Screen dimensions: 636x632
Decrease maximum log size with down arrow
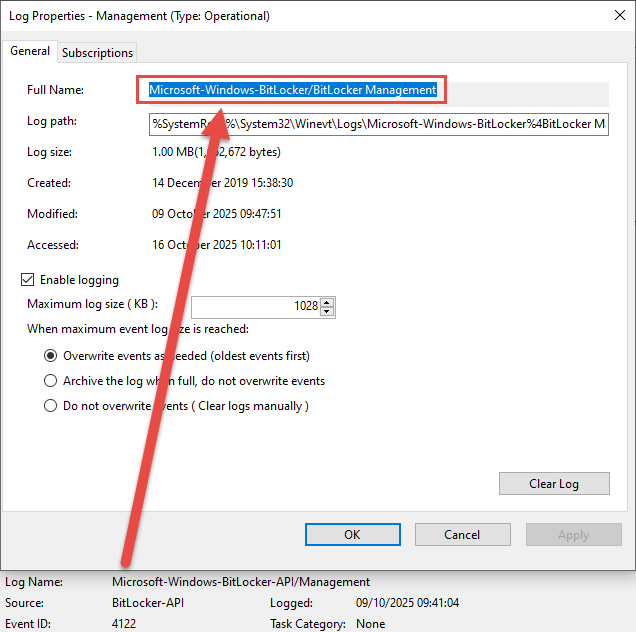click(328, 311)
